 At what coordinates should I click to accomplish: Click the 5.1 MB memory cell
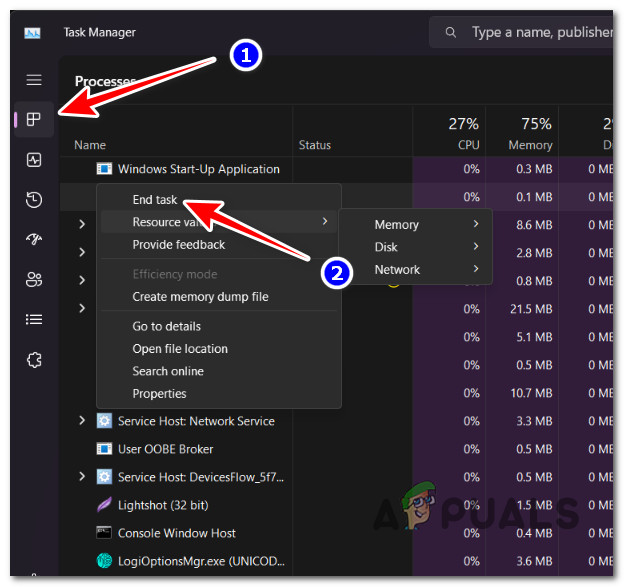coord(534,337)
